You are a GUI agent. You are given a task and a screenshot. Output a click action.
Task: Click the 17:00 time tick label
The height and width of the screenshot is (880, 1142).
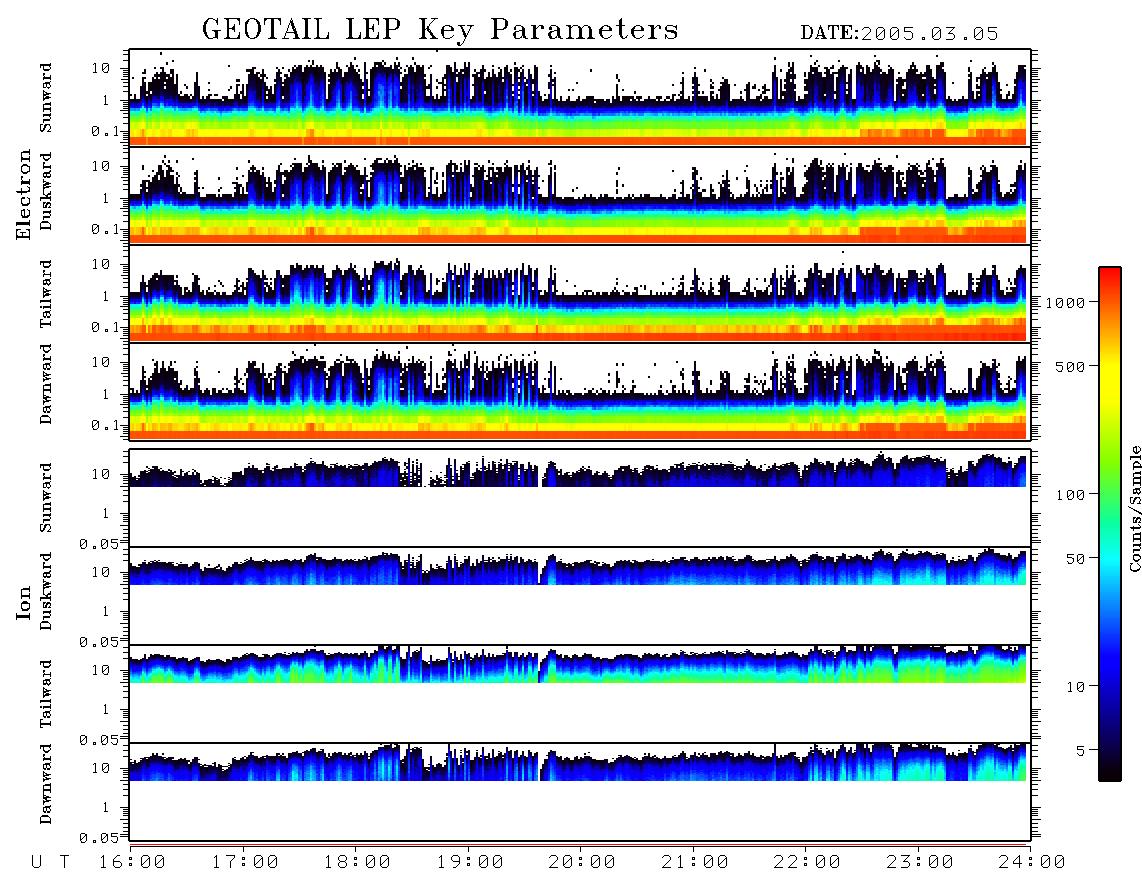click(x=245, y=863)
